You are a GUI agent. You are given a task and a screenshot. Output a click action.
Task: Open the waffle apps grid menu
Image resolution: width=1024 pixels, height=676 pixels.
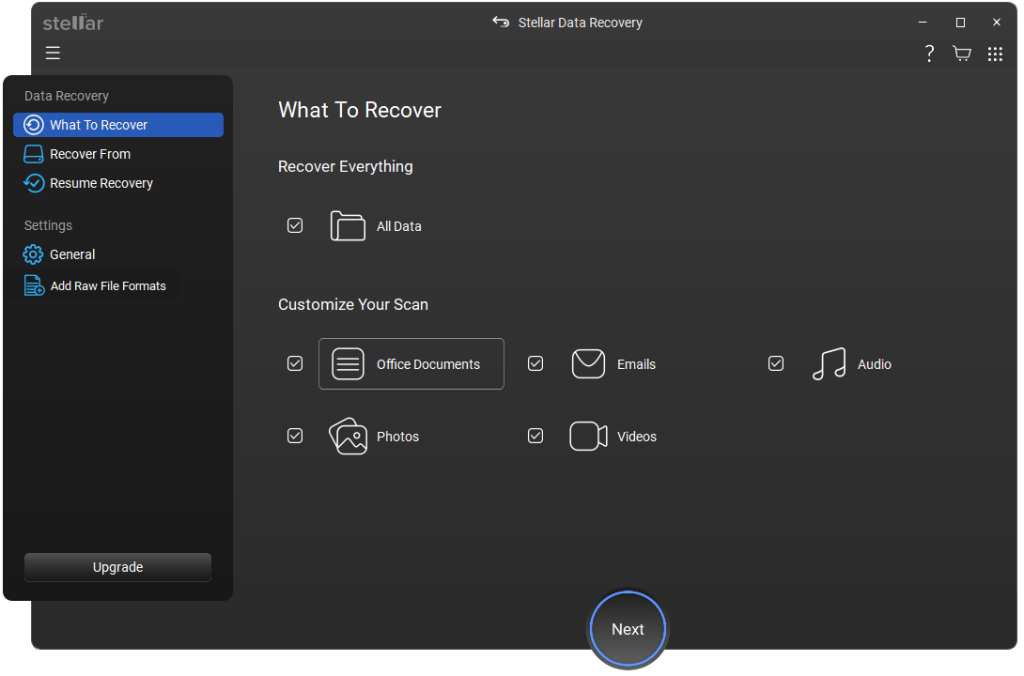pos(995,53)
